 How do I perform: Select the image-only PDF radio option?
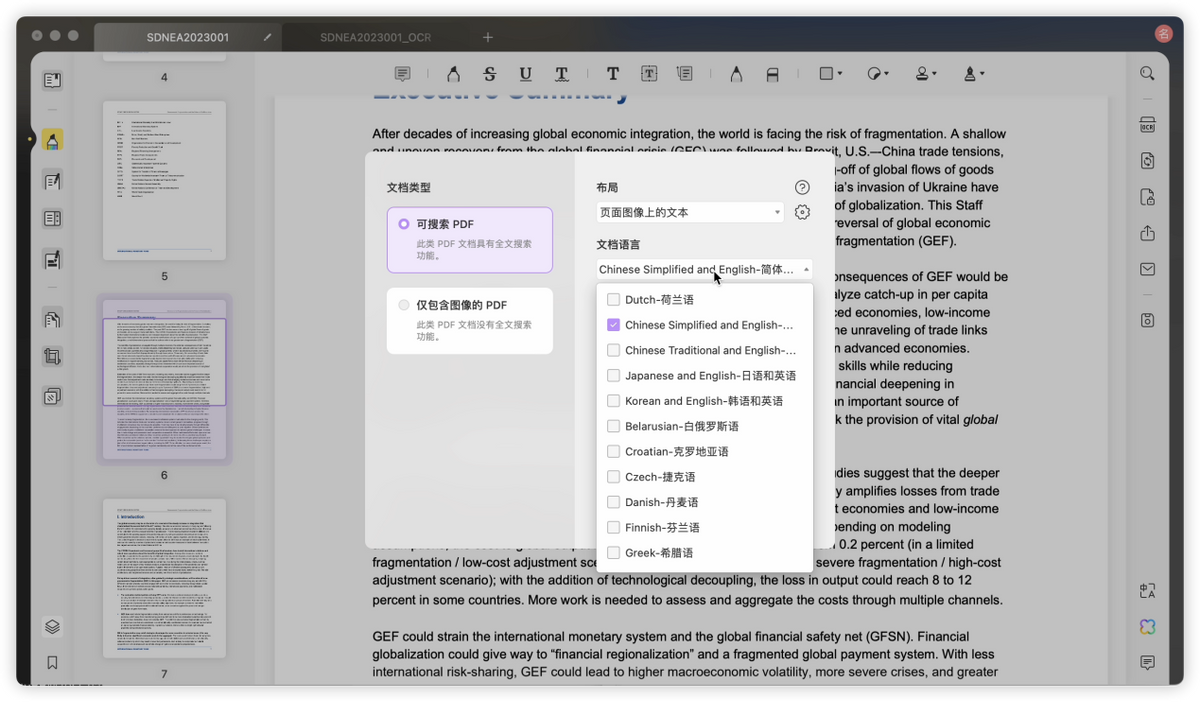pyautogui.click(x=404, y=305)
